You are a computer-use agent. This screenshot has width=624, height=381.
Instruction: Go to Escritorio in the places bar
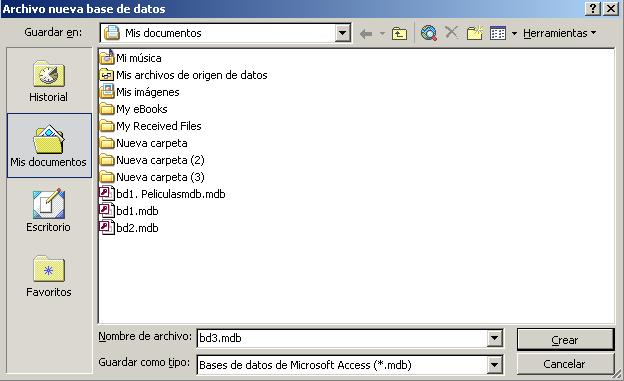click(49, 210)
